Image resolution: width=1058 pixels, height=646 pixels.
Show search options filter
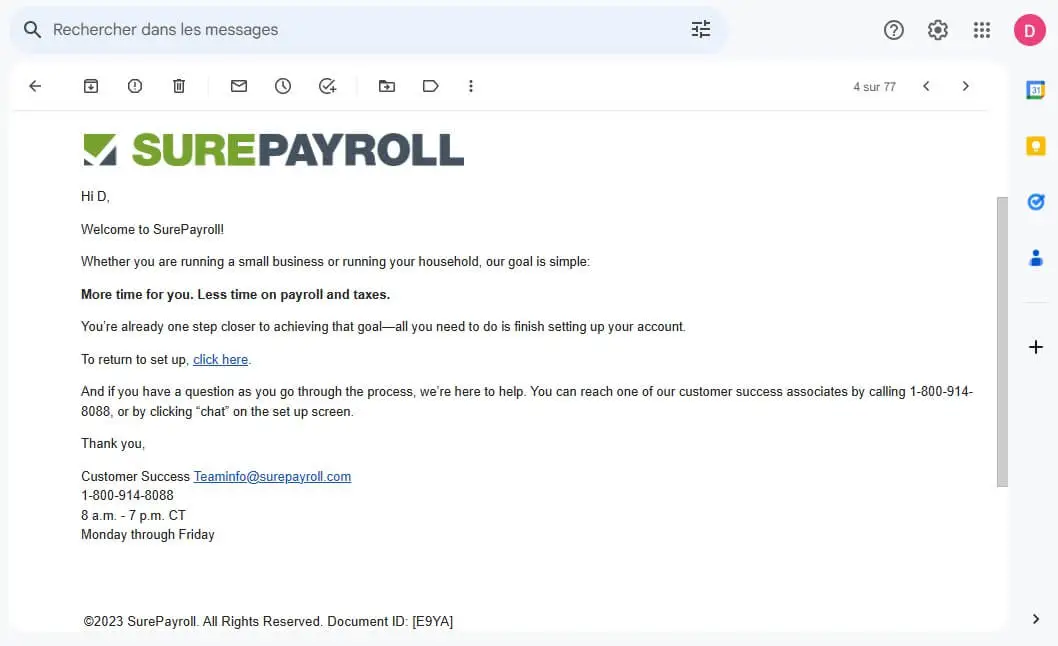tap(701, 29)
